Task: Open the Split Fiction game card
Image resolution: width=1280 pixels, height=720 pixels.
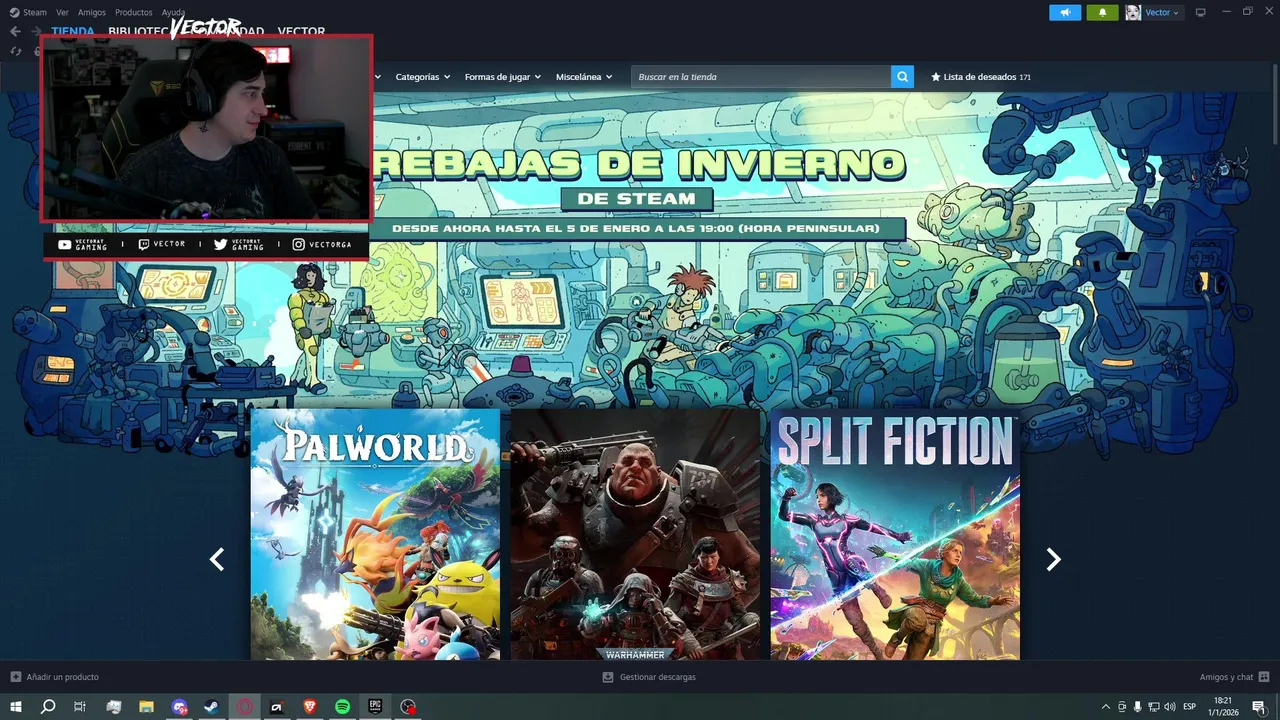Action: tap(895, 534)
